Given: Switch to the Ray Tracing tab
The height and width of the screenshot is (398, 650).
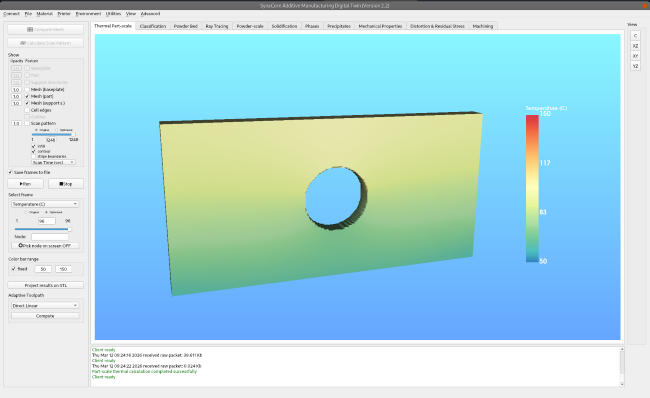Looking at the screenshot, I should coord(217,26).
